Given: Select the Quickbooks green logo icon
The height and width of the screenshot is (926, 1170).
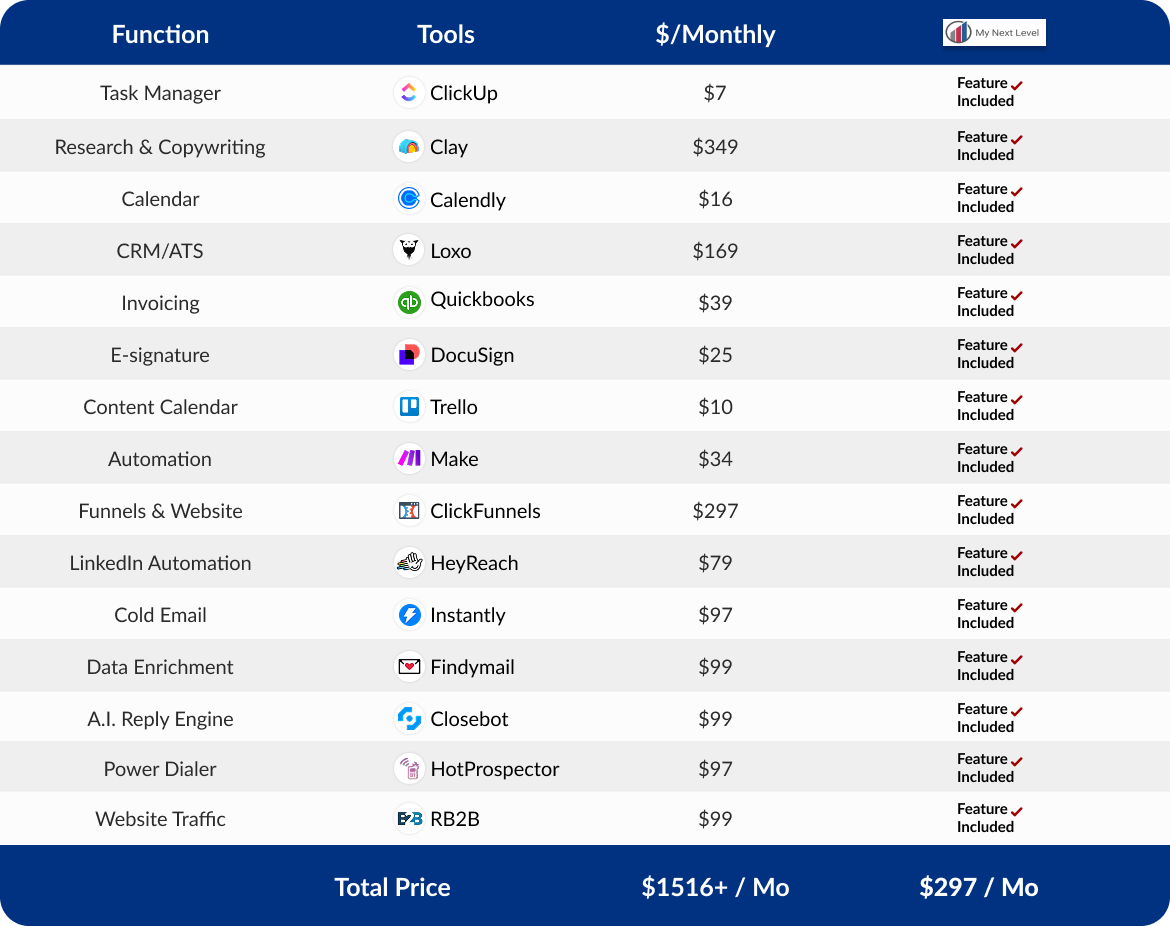Looking at the screenshot, I should [408, 301].
